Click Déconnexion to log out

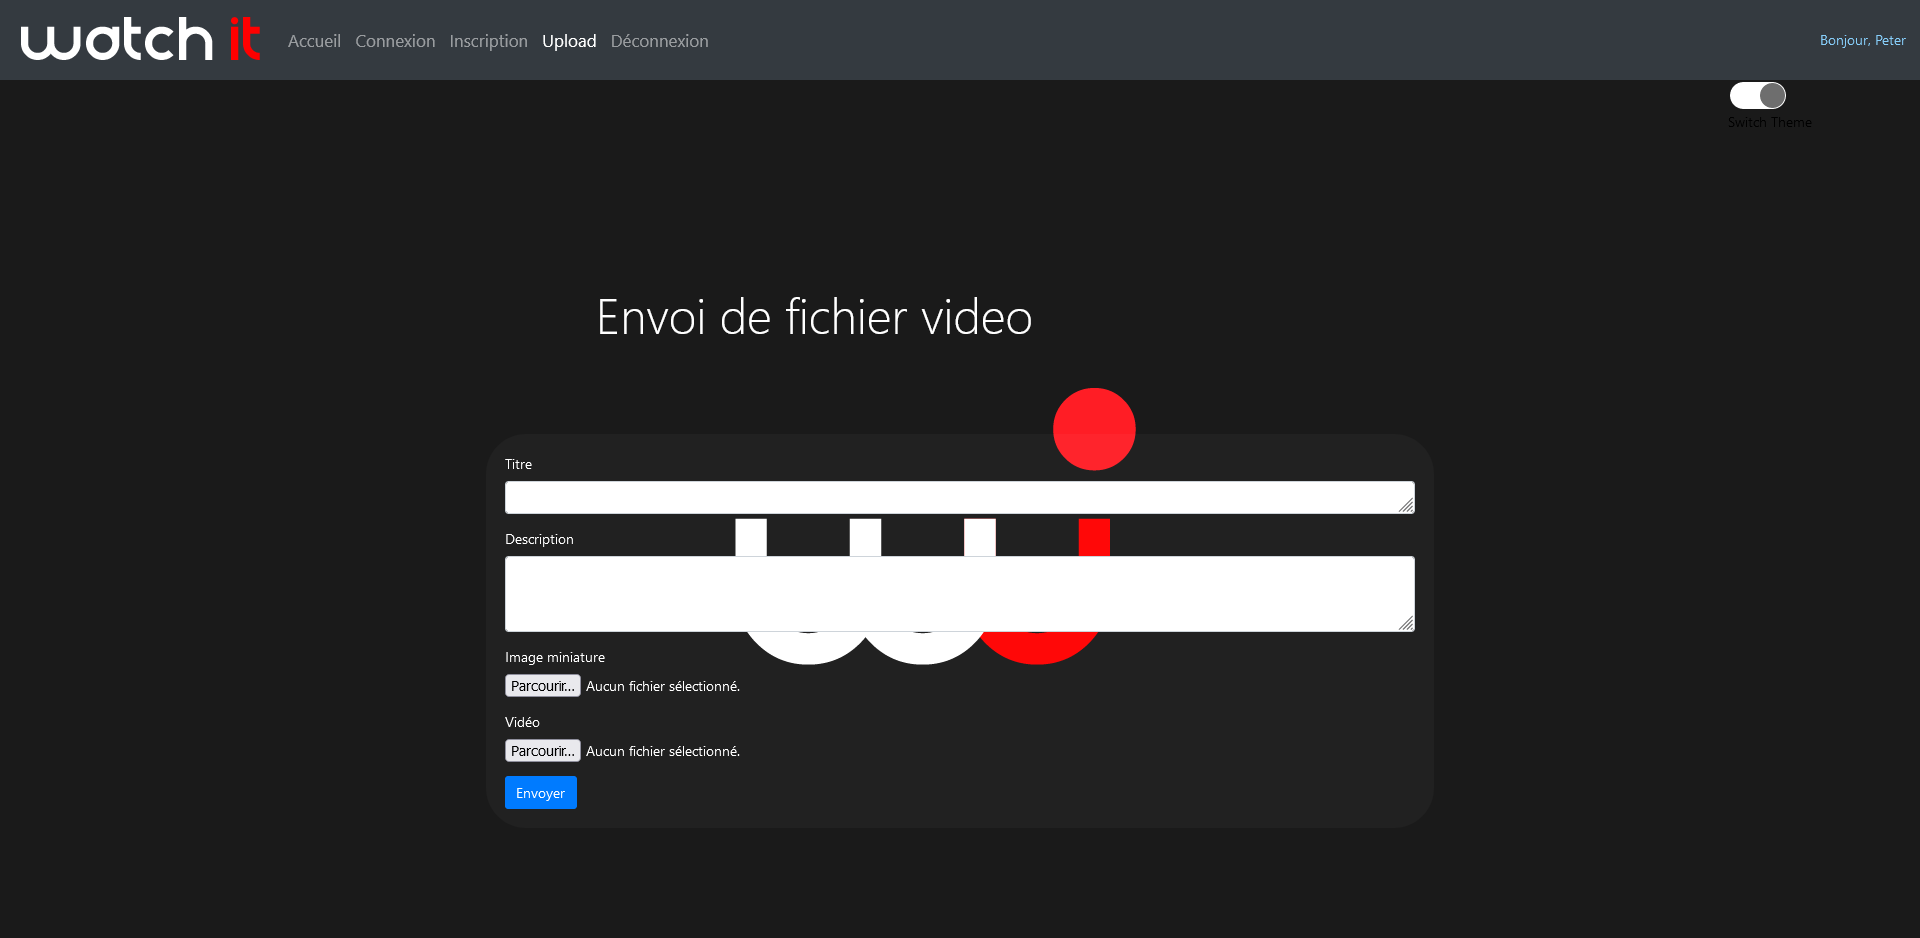tap(659, 41)
